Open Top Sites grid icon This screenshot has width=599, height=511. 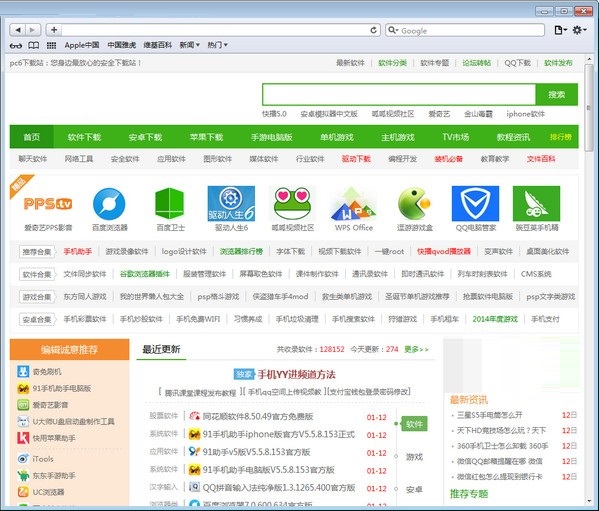(x=51, y=45)
